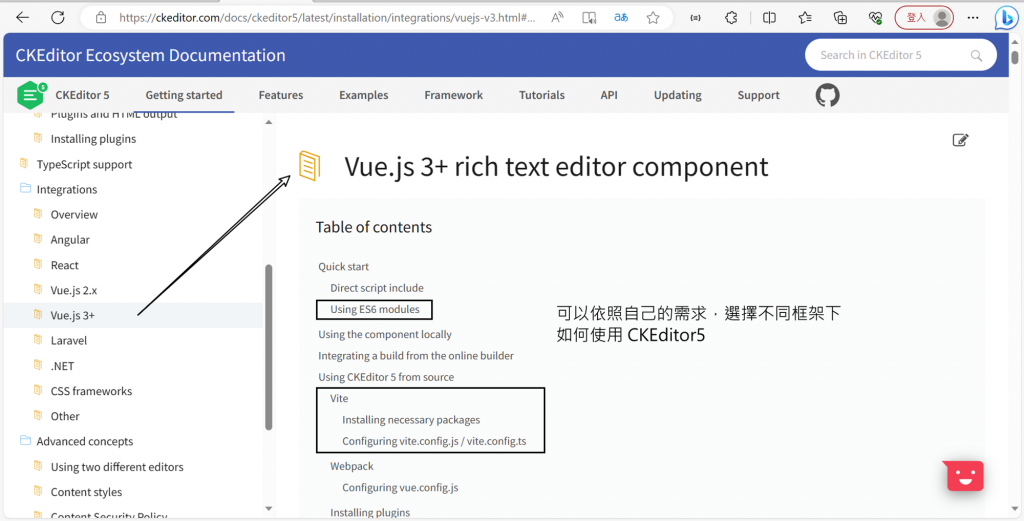This screenshot has height=521, width=1024.
Task: Click the profile sign-in button
Action: tap(924, 18)
